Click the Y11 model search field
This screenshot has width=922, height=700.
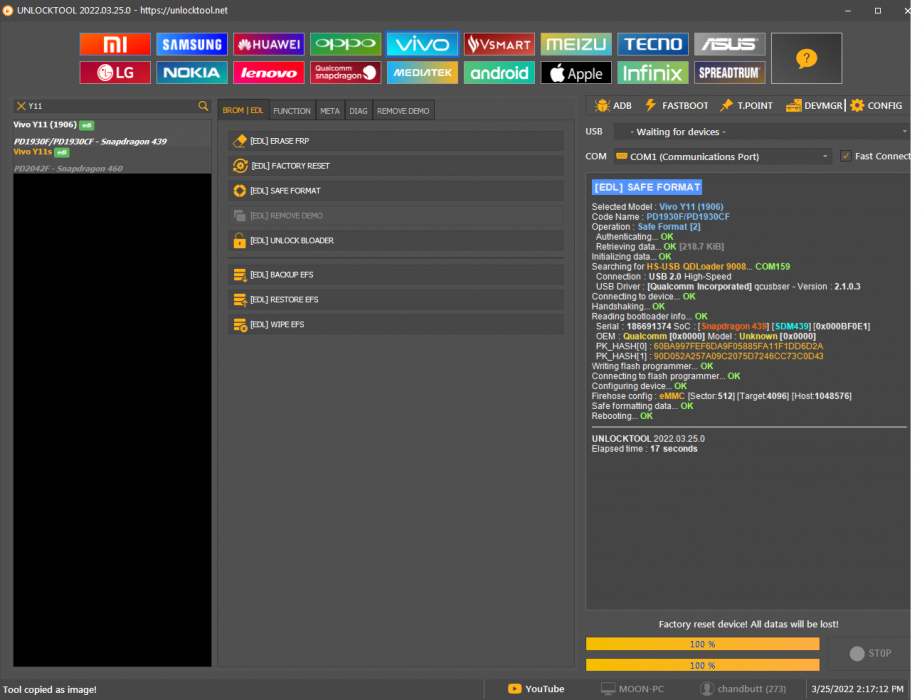[x=112, y=106]
